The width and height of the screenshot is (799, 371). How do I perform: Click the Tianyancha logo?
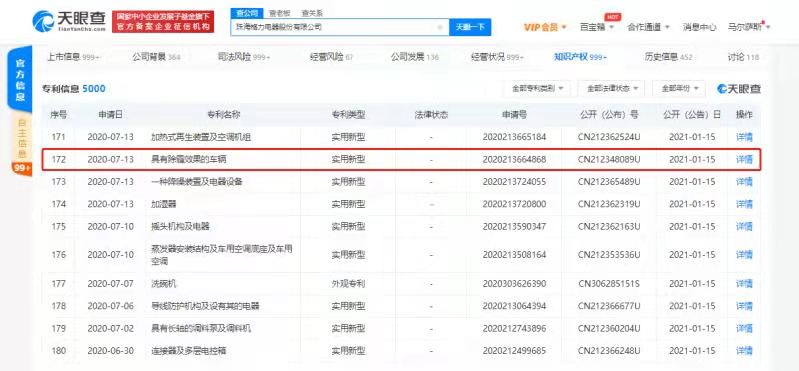click(x=69, y=21)
